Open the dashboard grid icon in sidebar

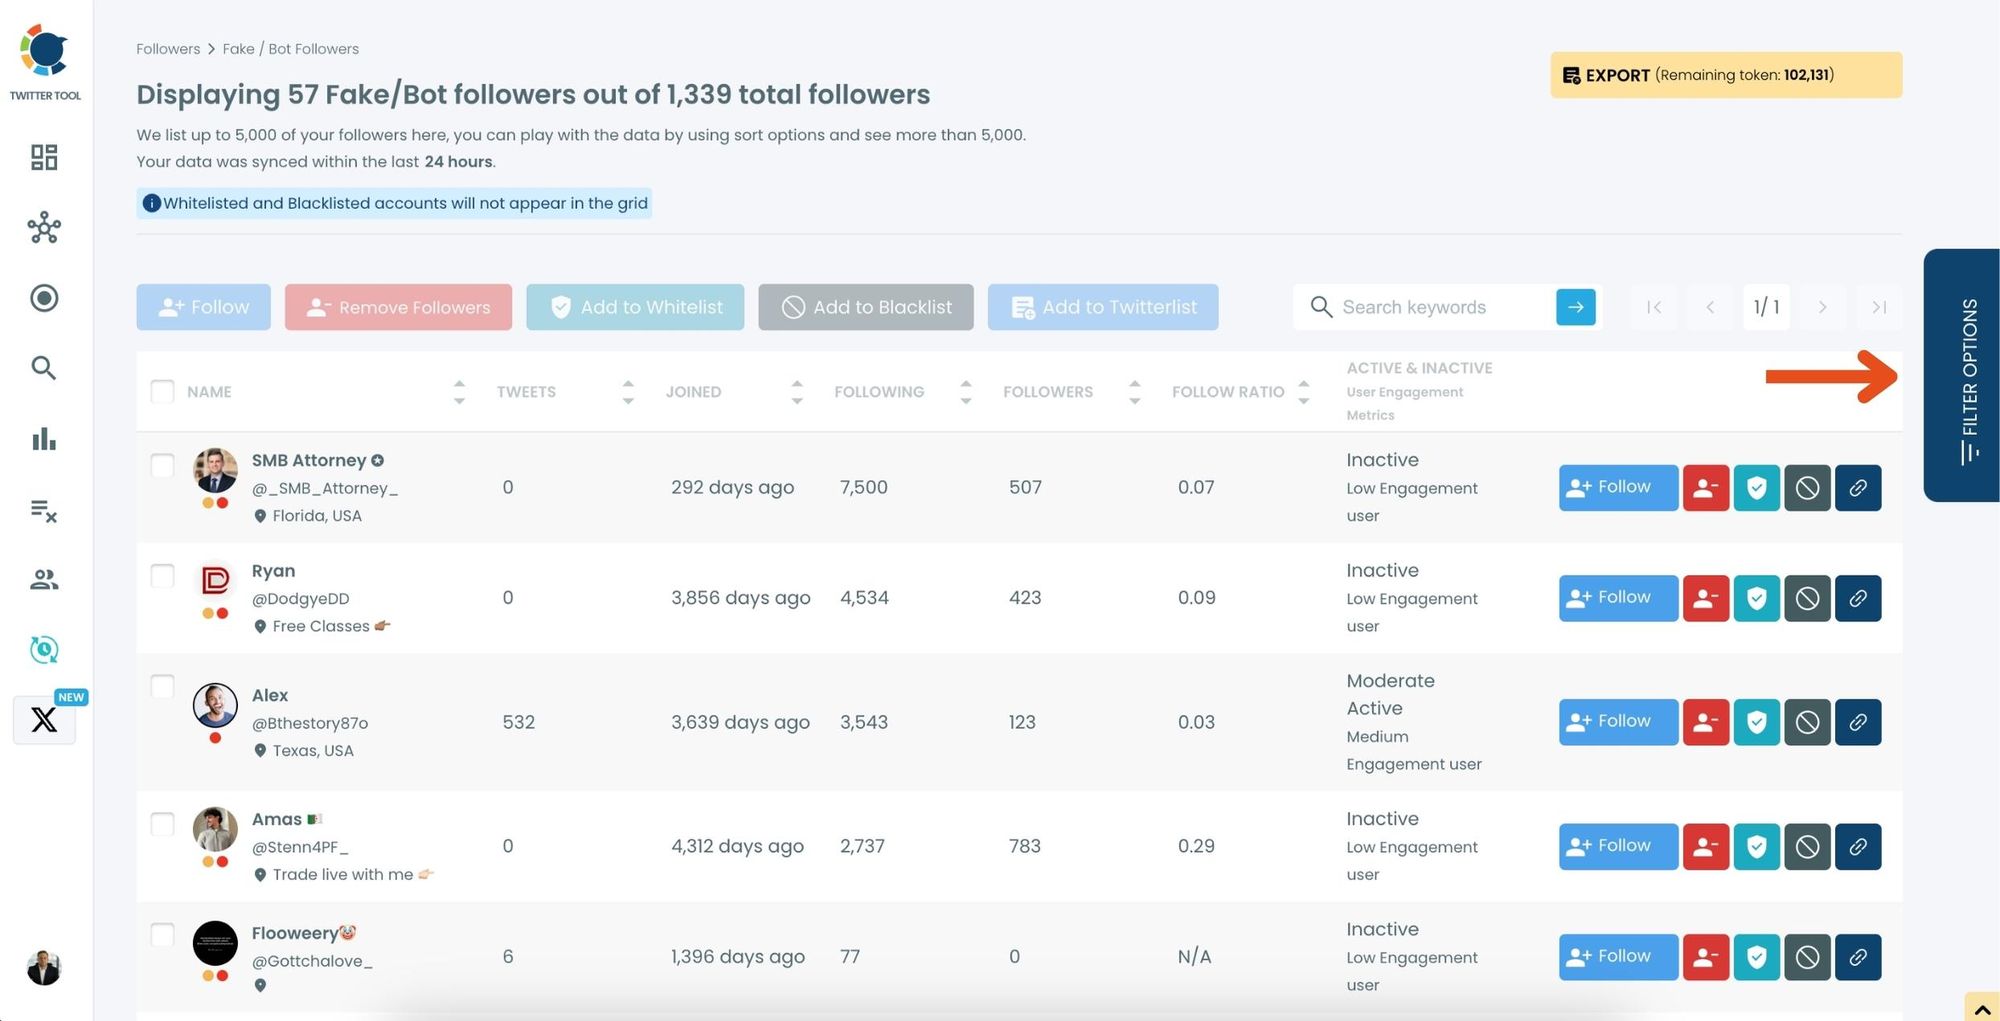[x=43, y=157]
